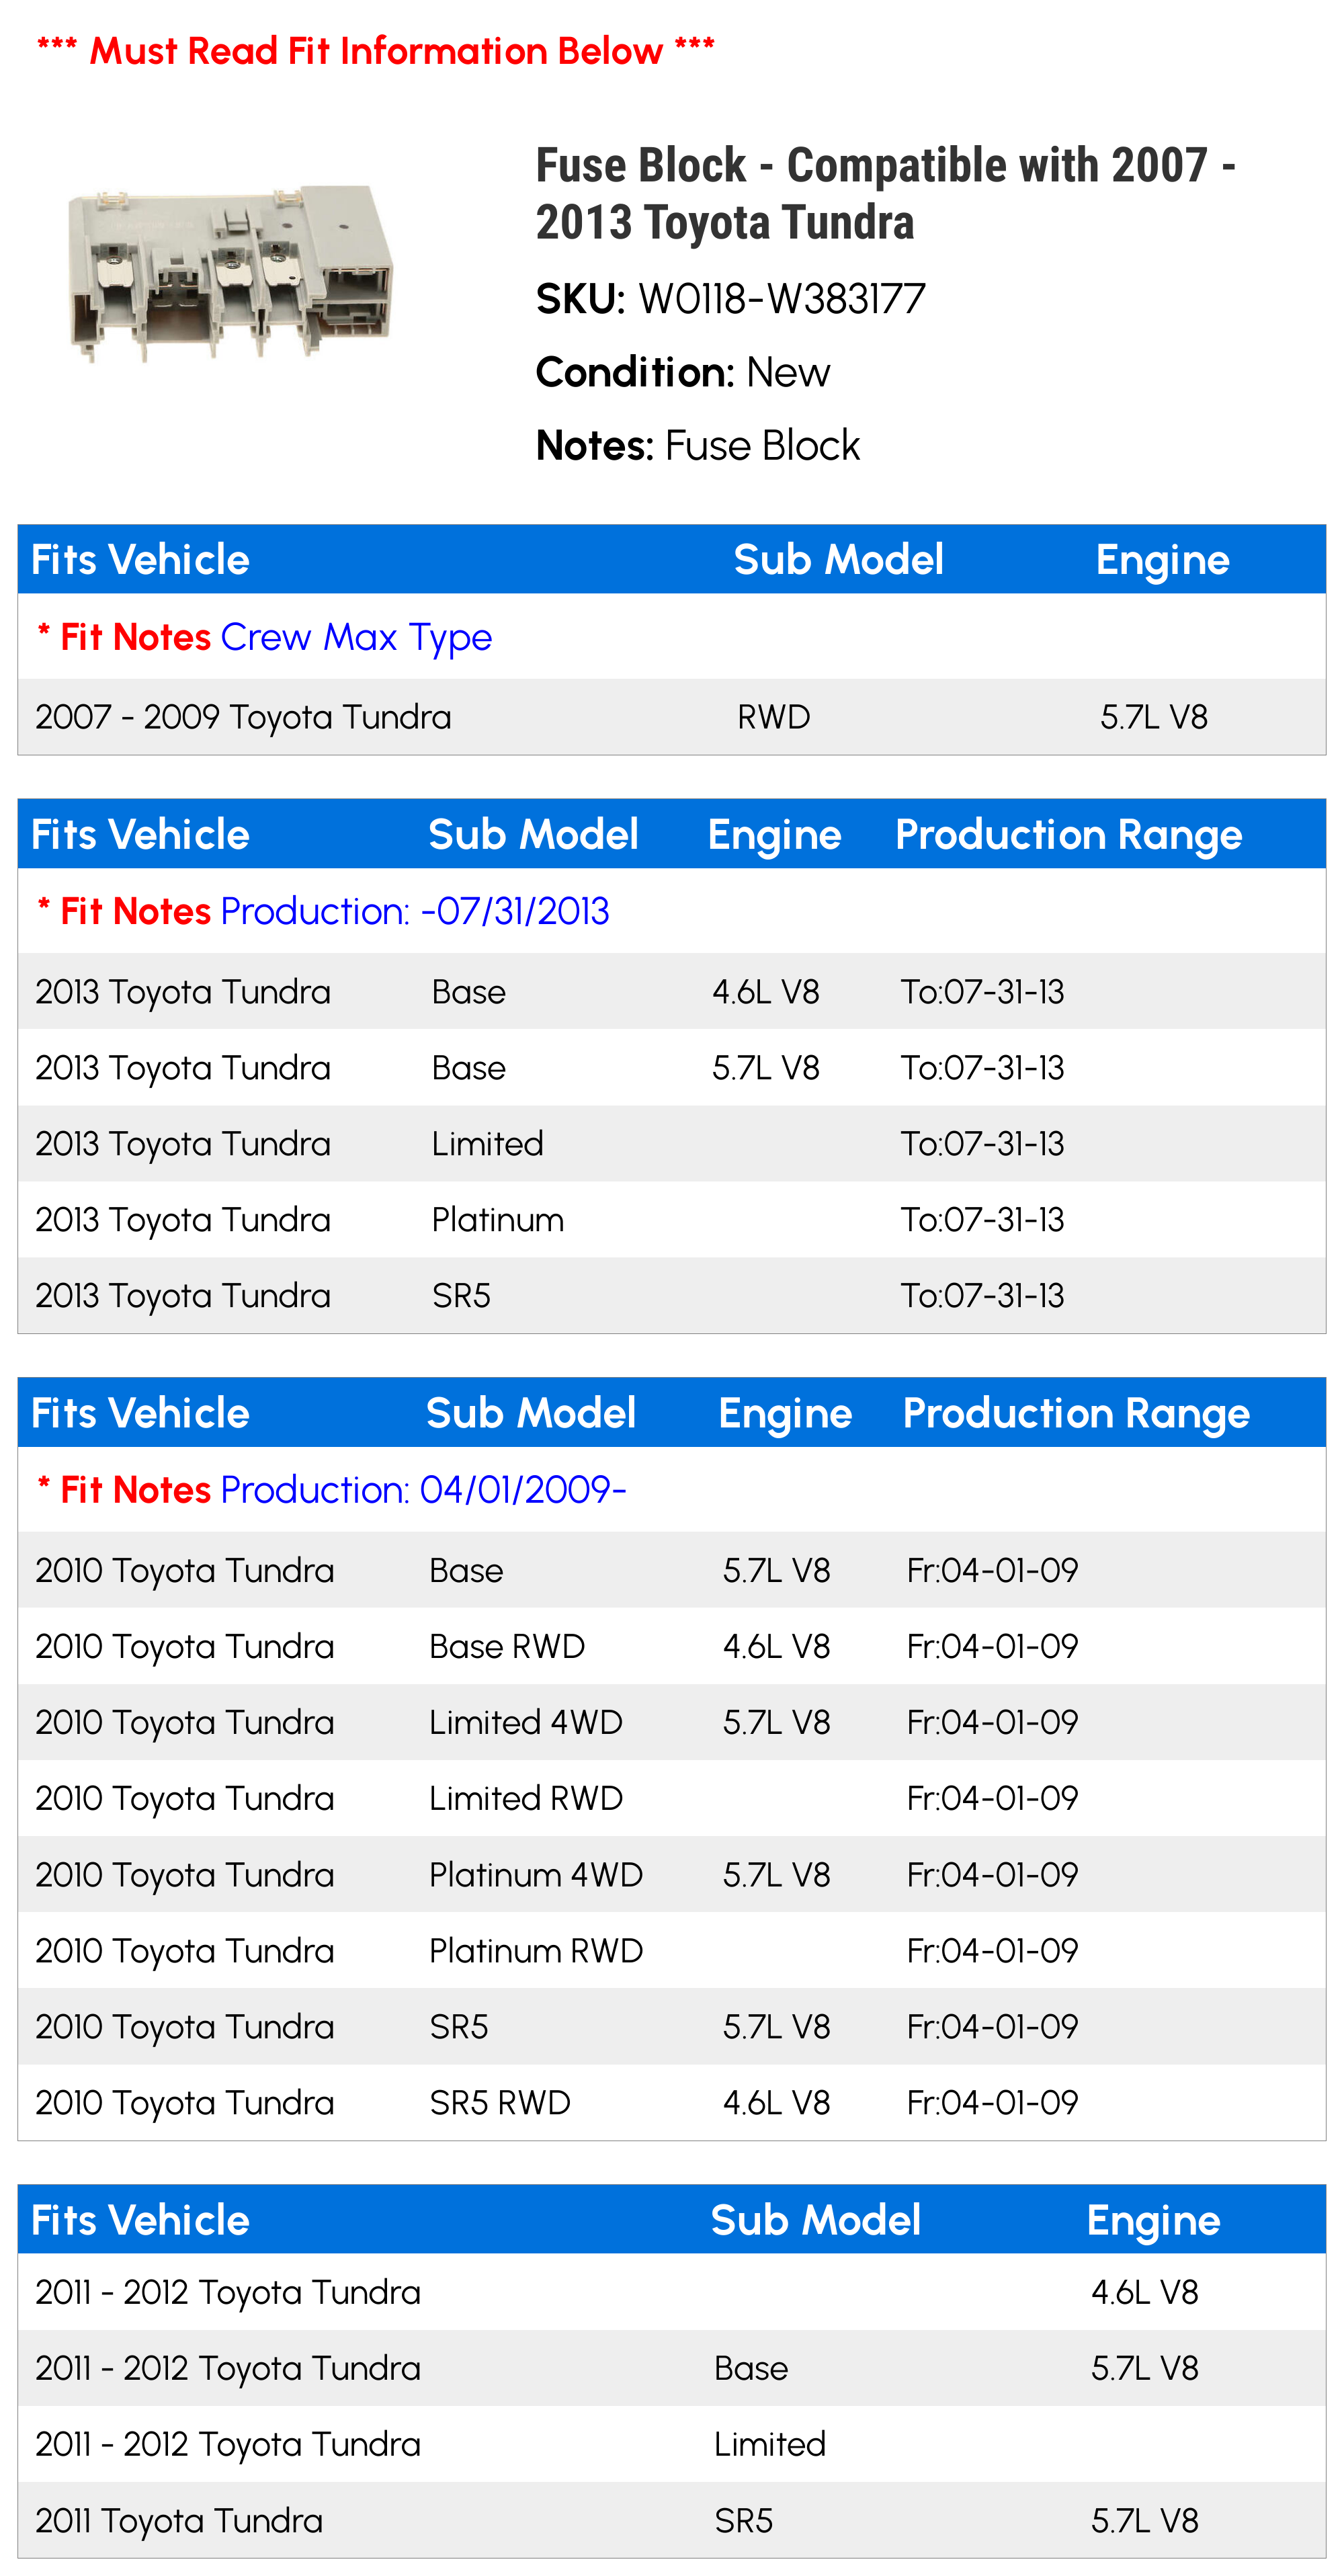Click the 'Base RWD' sub model cell

(507, 1647)
